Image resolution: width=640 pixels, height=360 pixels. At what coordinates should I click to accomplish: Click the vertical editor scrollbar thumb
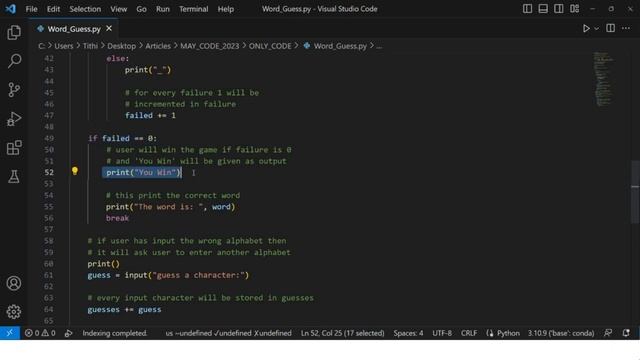pos(635,192)
